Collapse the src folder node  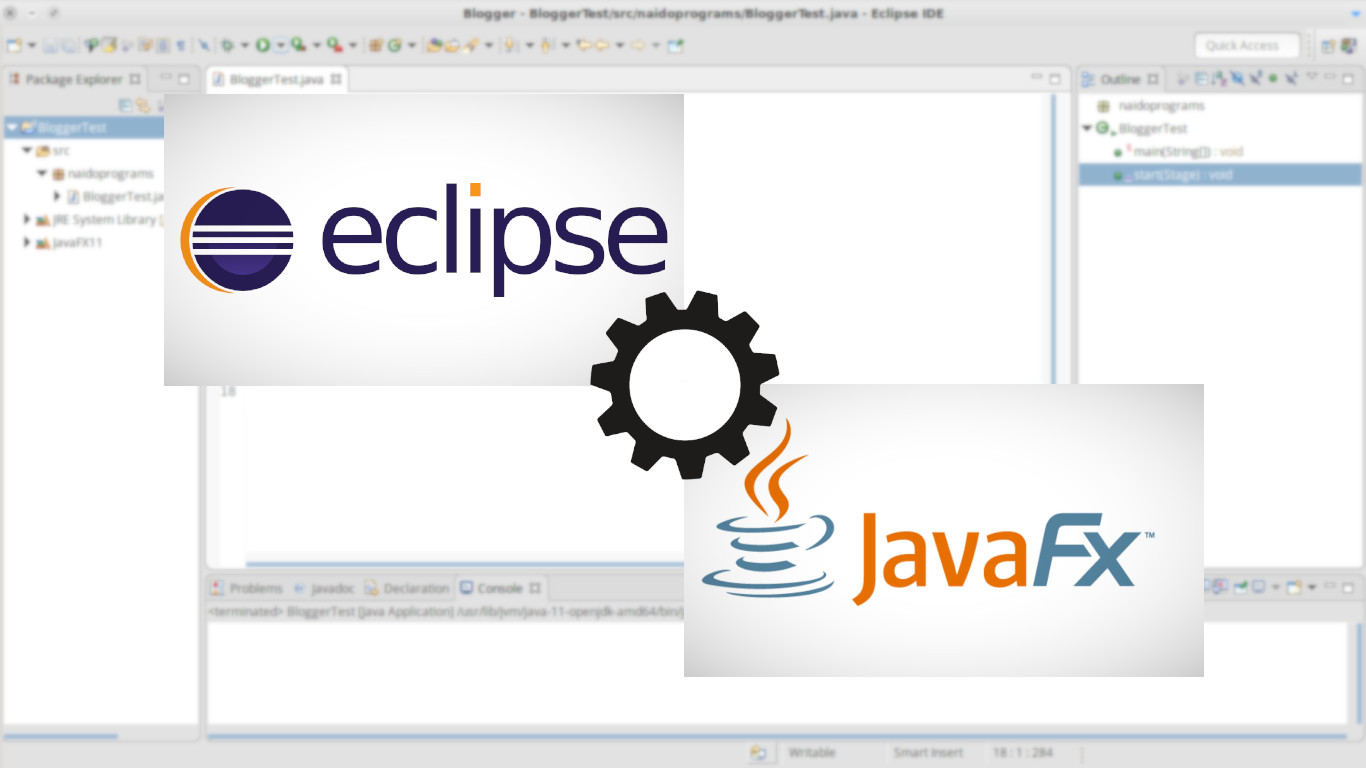tap(27, 150)
